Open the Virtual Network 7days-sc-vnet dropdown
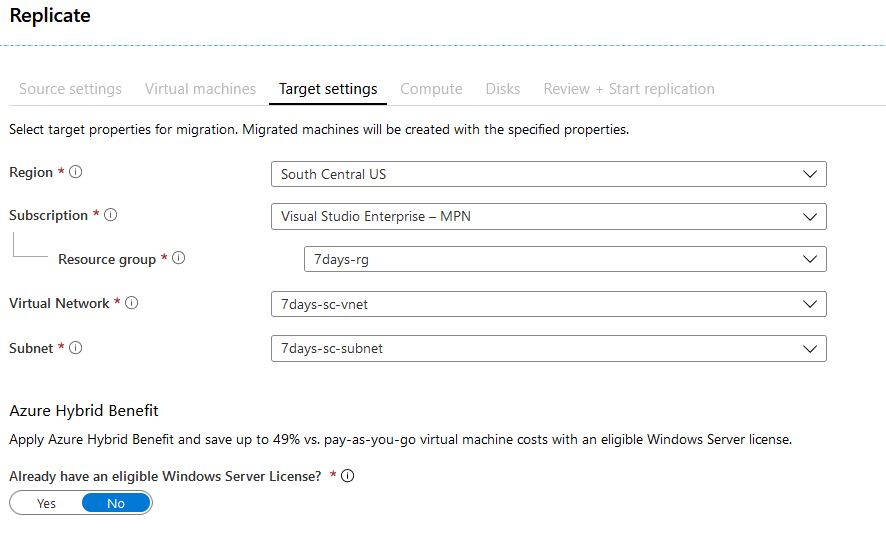Viewport: 886px width, 551px height. click(549, 304)
